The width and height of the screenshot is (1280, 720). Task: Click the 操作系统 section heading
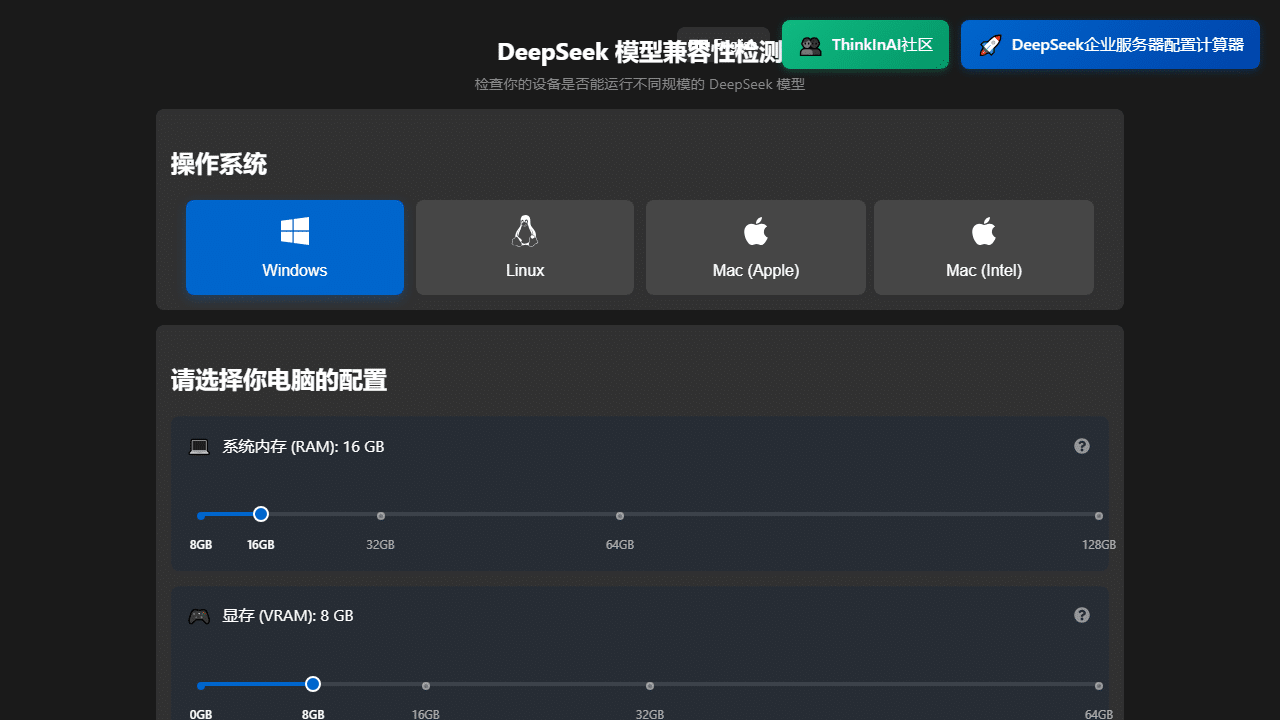(219, 164)
